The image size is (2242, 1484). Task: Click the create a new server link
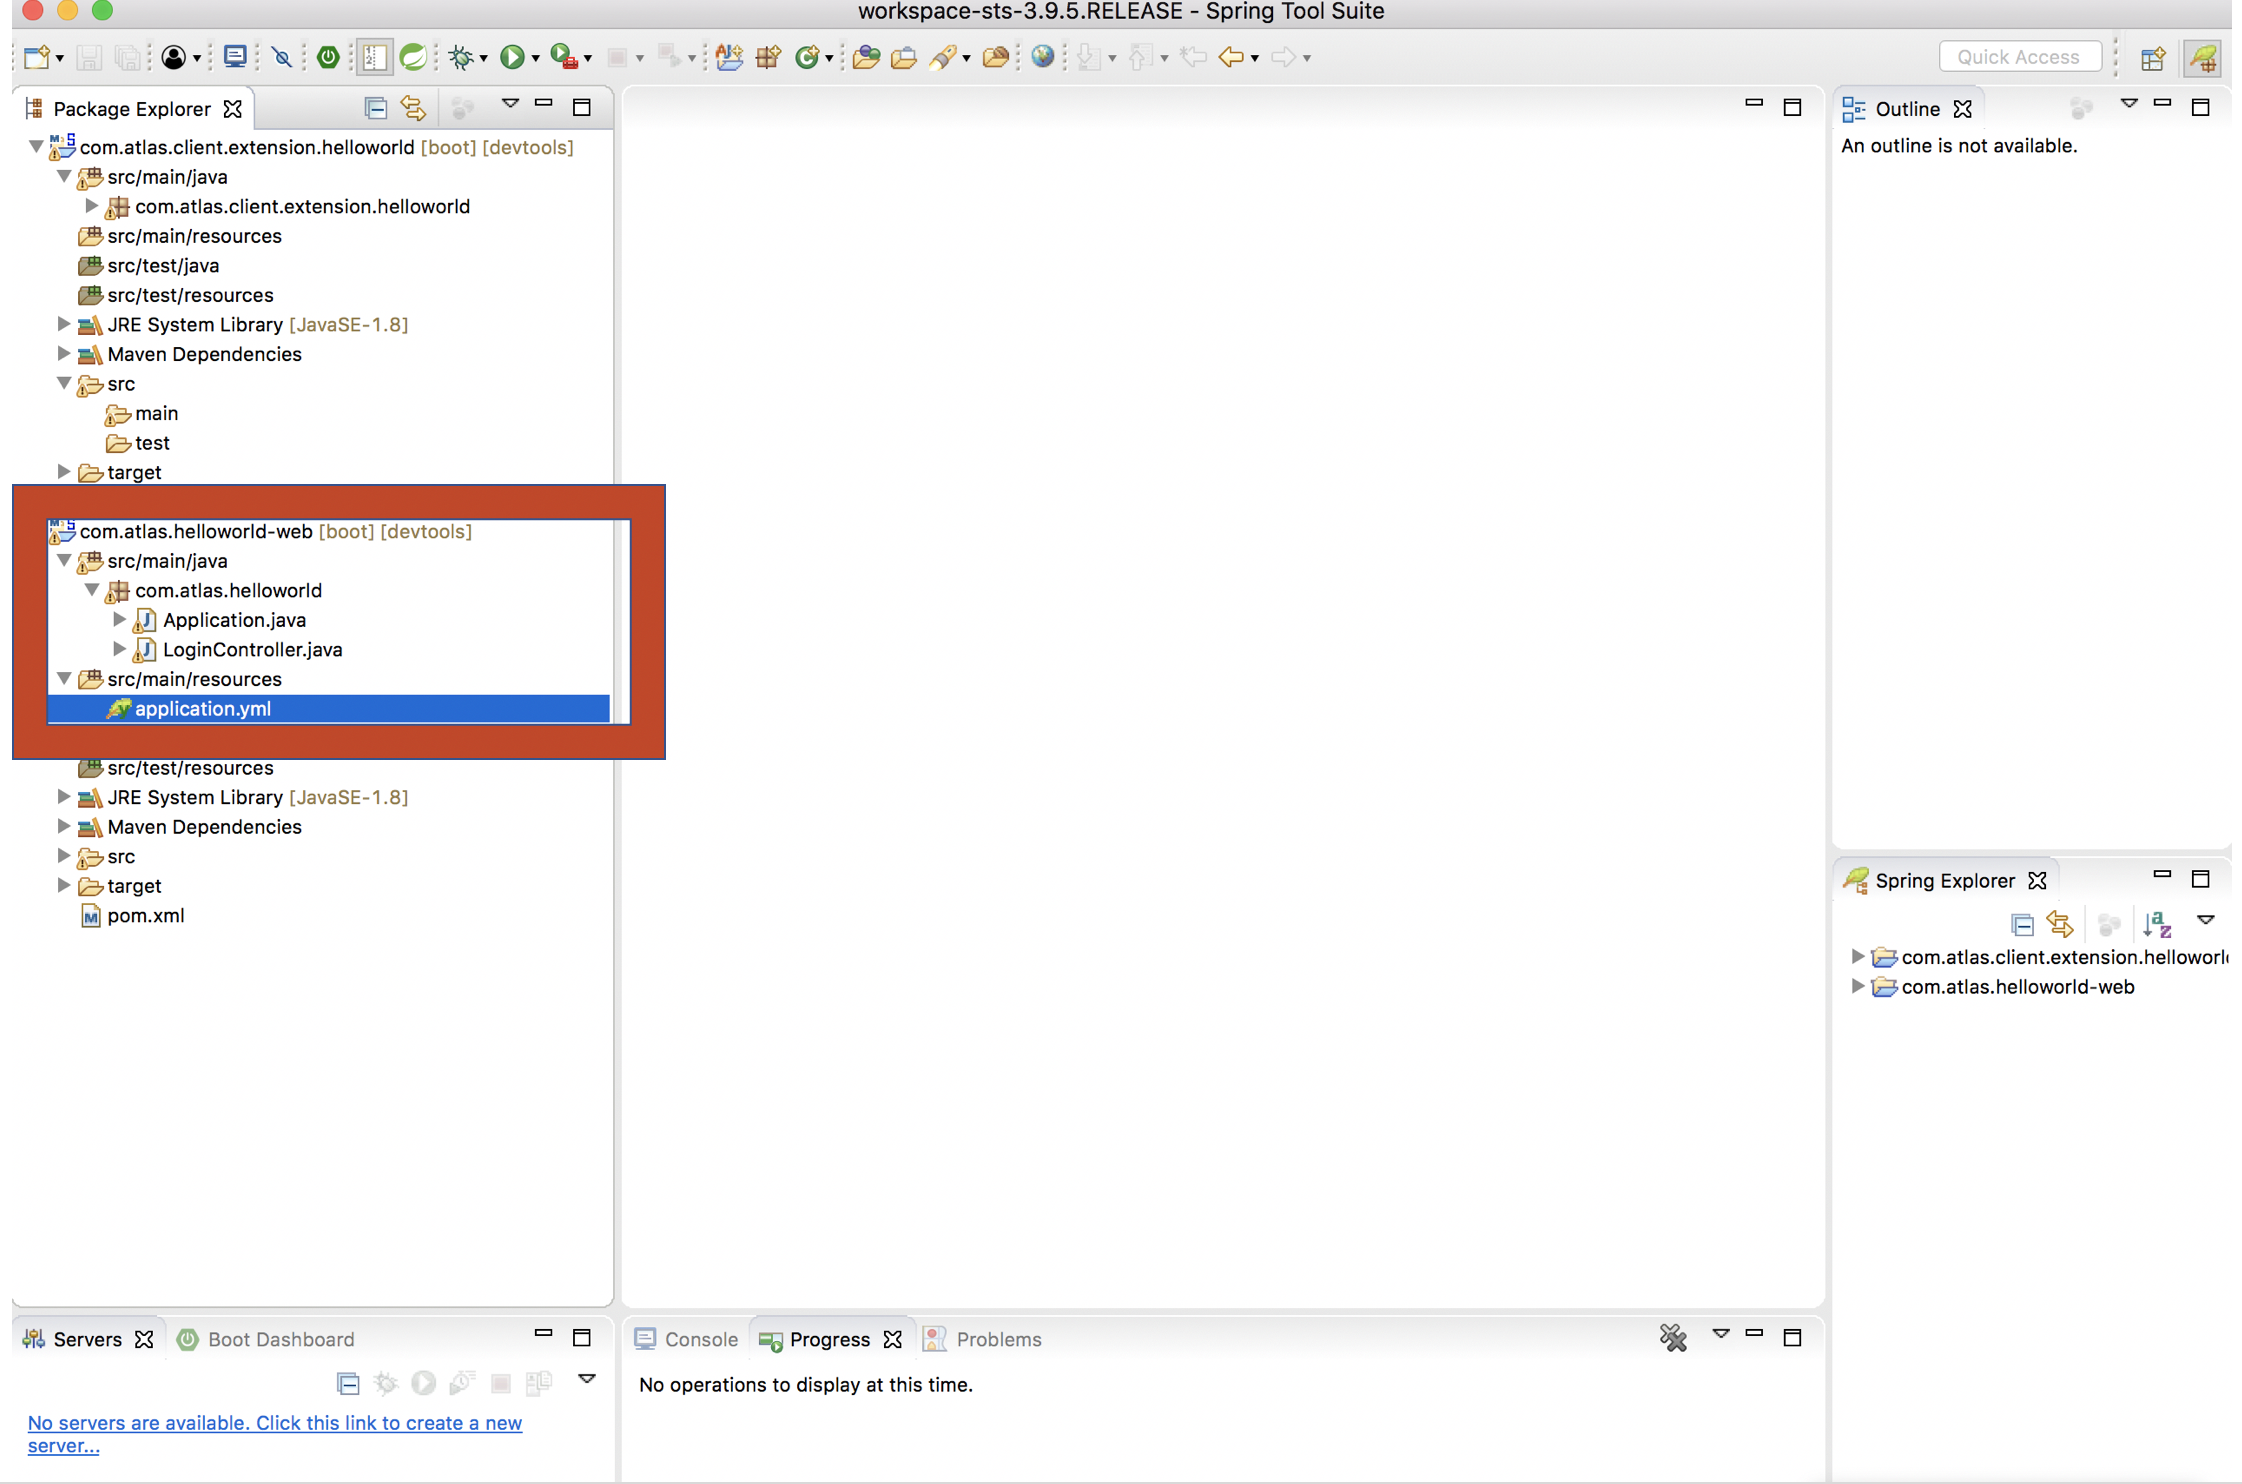(274, 1433)
